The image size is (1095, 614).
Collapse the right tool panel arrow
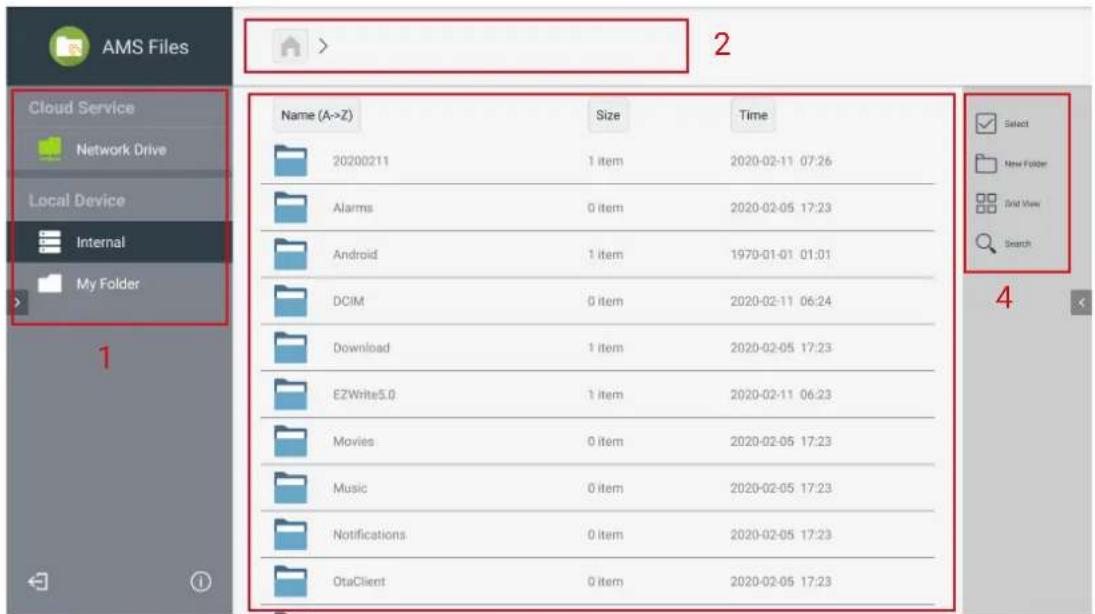(1081, 302)
